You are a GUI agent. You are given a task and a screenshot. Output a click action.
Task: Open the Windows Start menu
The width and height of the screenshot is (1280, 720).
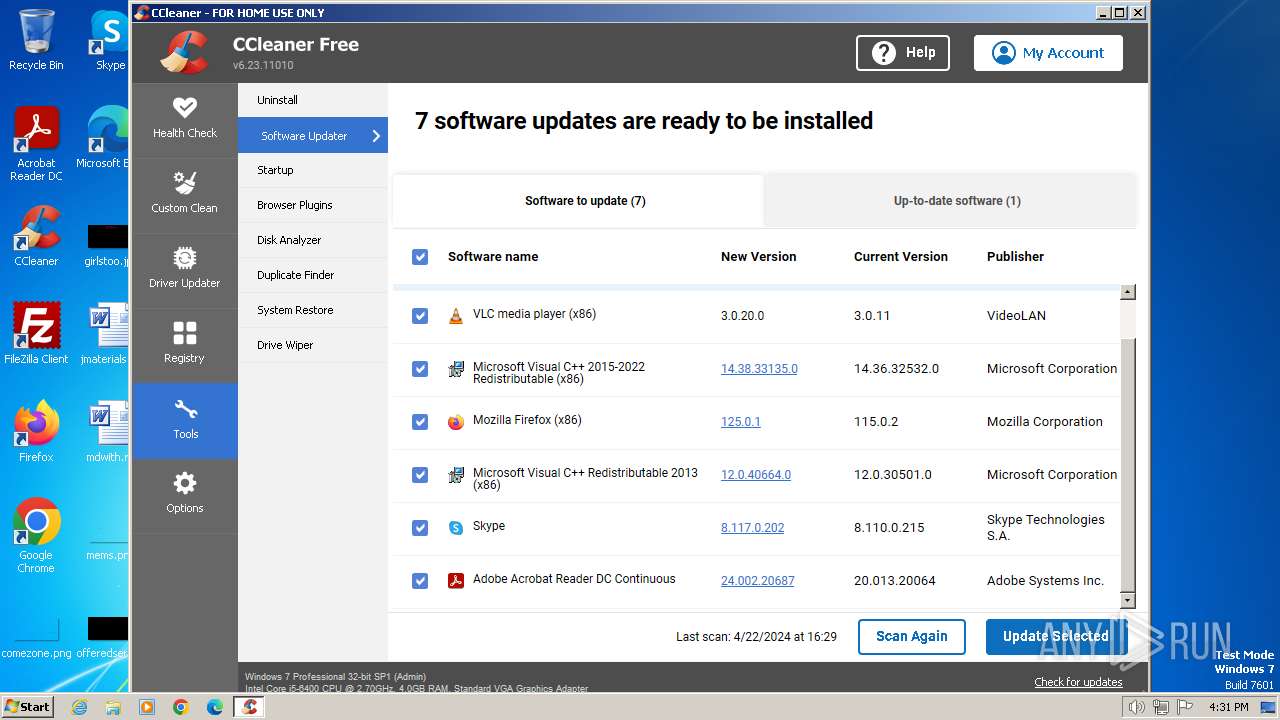[x=28, y=707]
